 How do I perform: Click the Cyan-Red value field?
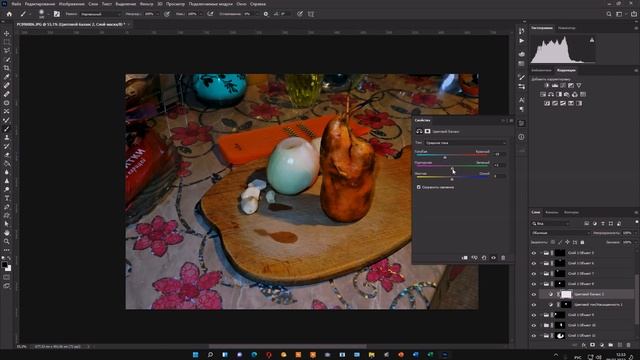tap(499, 154)
